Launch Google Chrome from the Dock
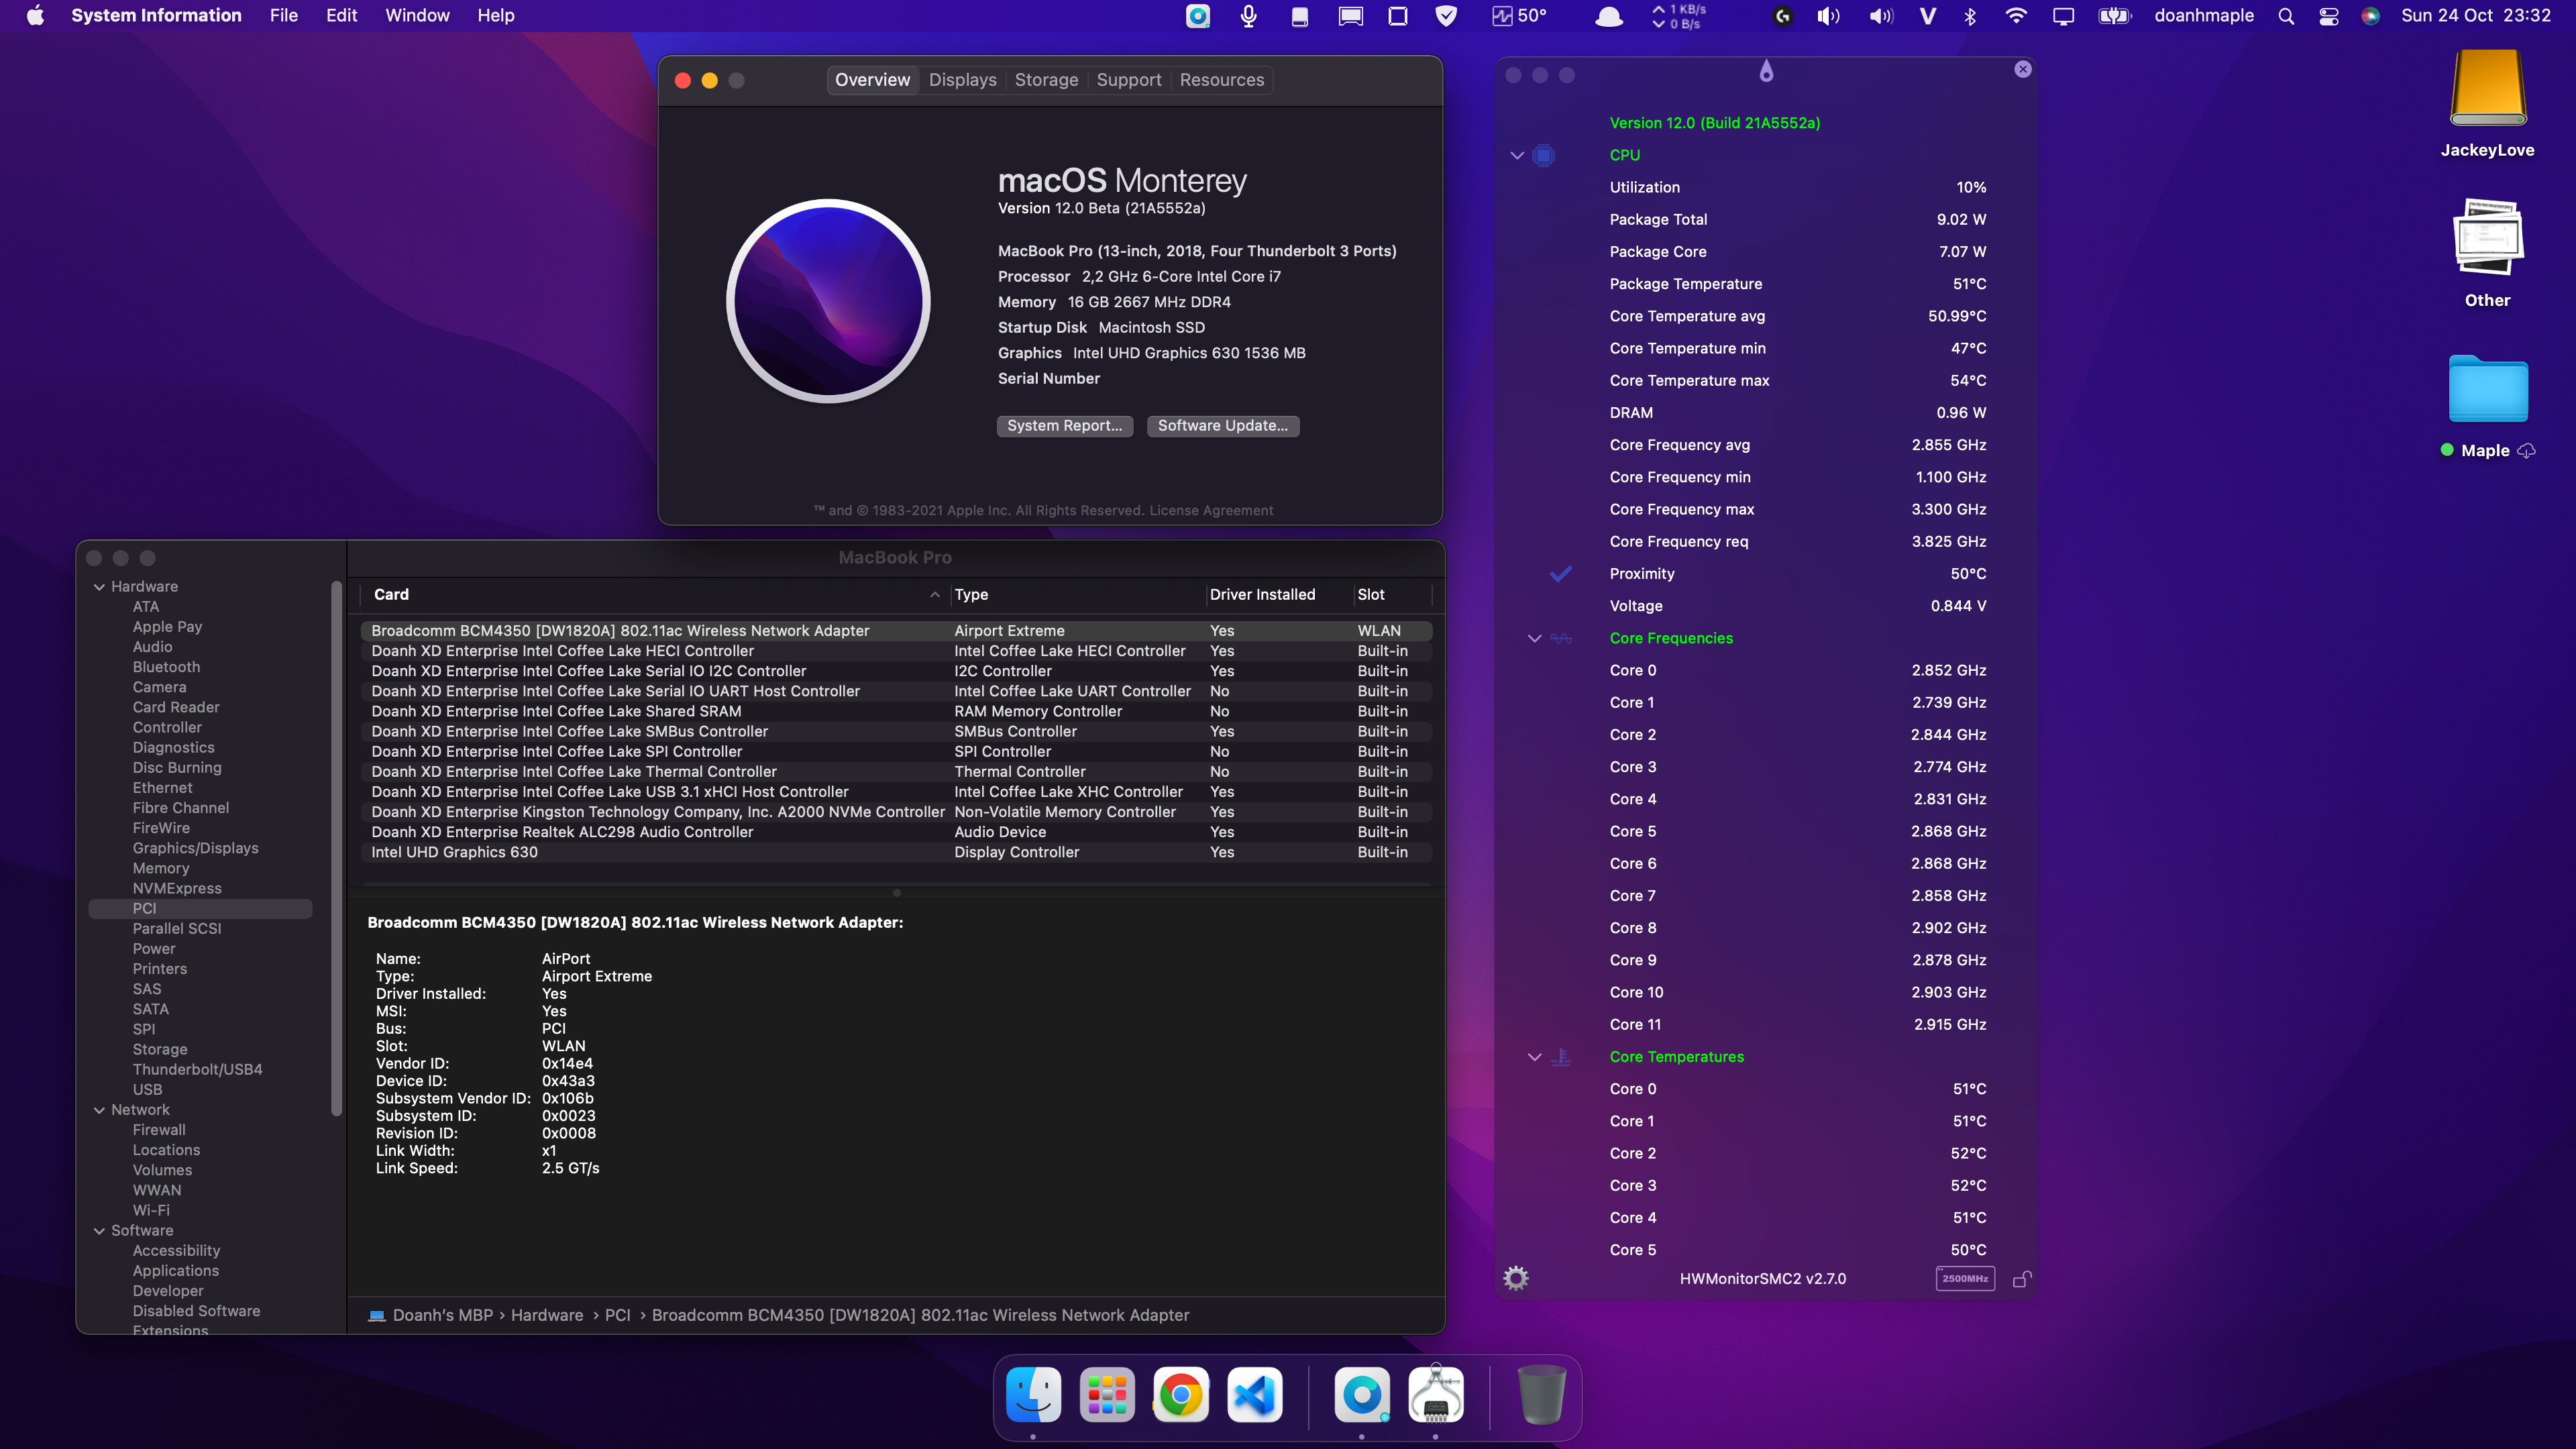2576x1449 pixels. [1181, 1394]
